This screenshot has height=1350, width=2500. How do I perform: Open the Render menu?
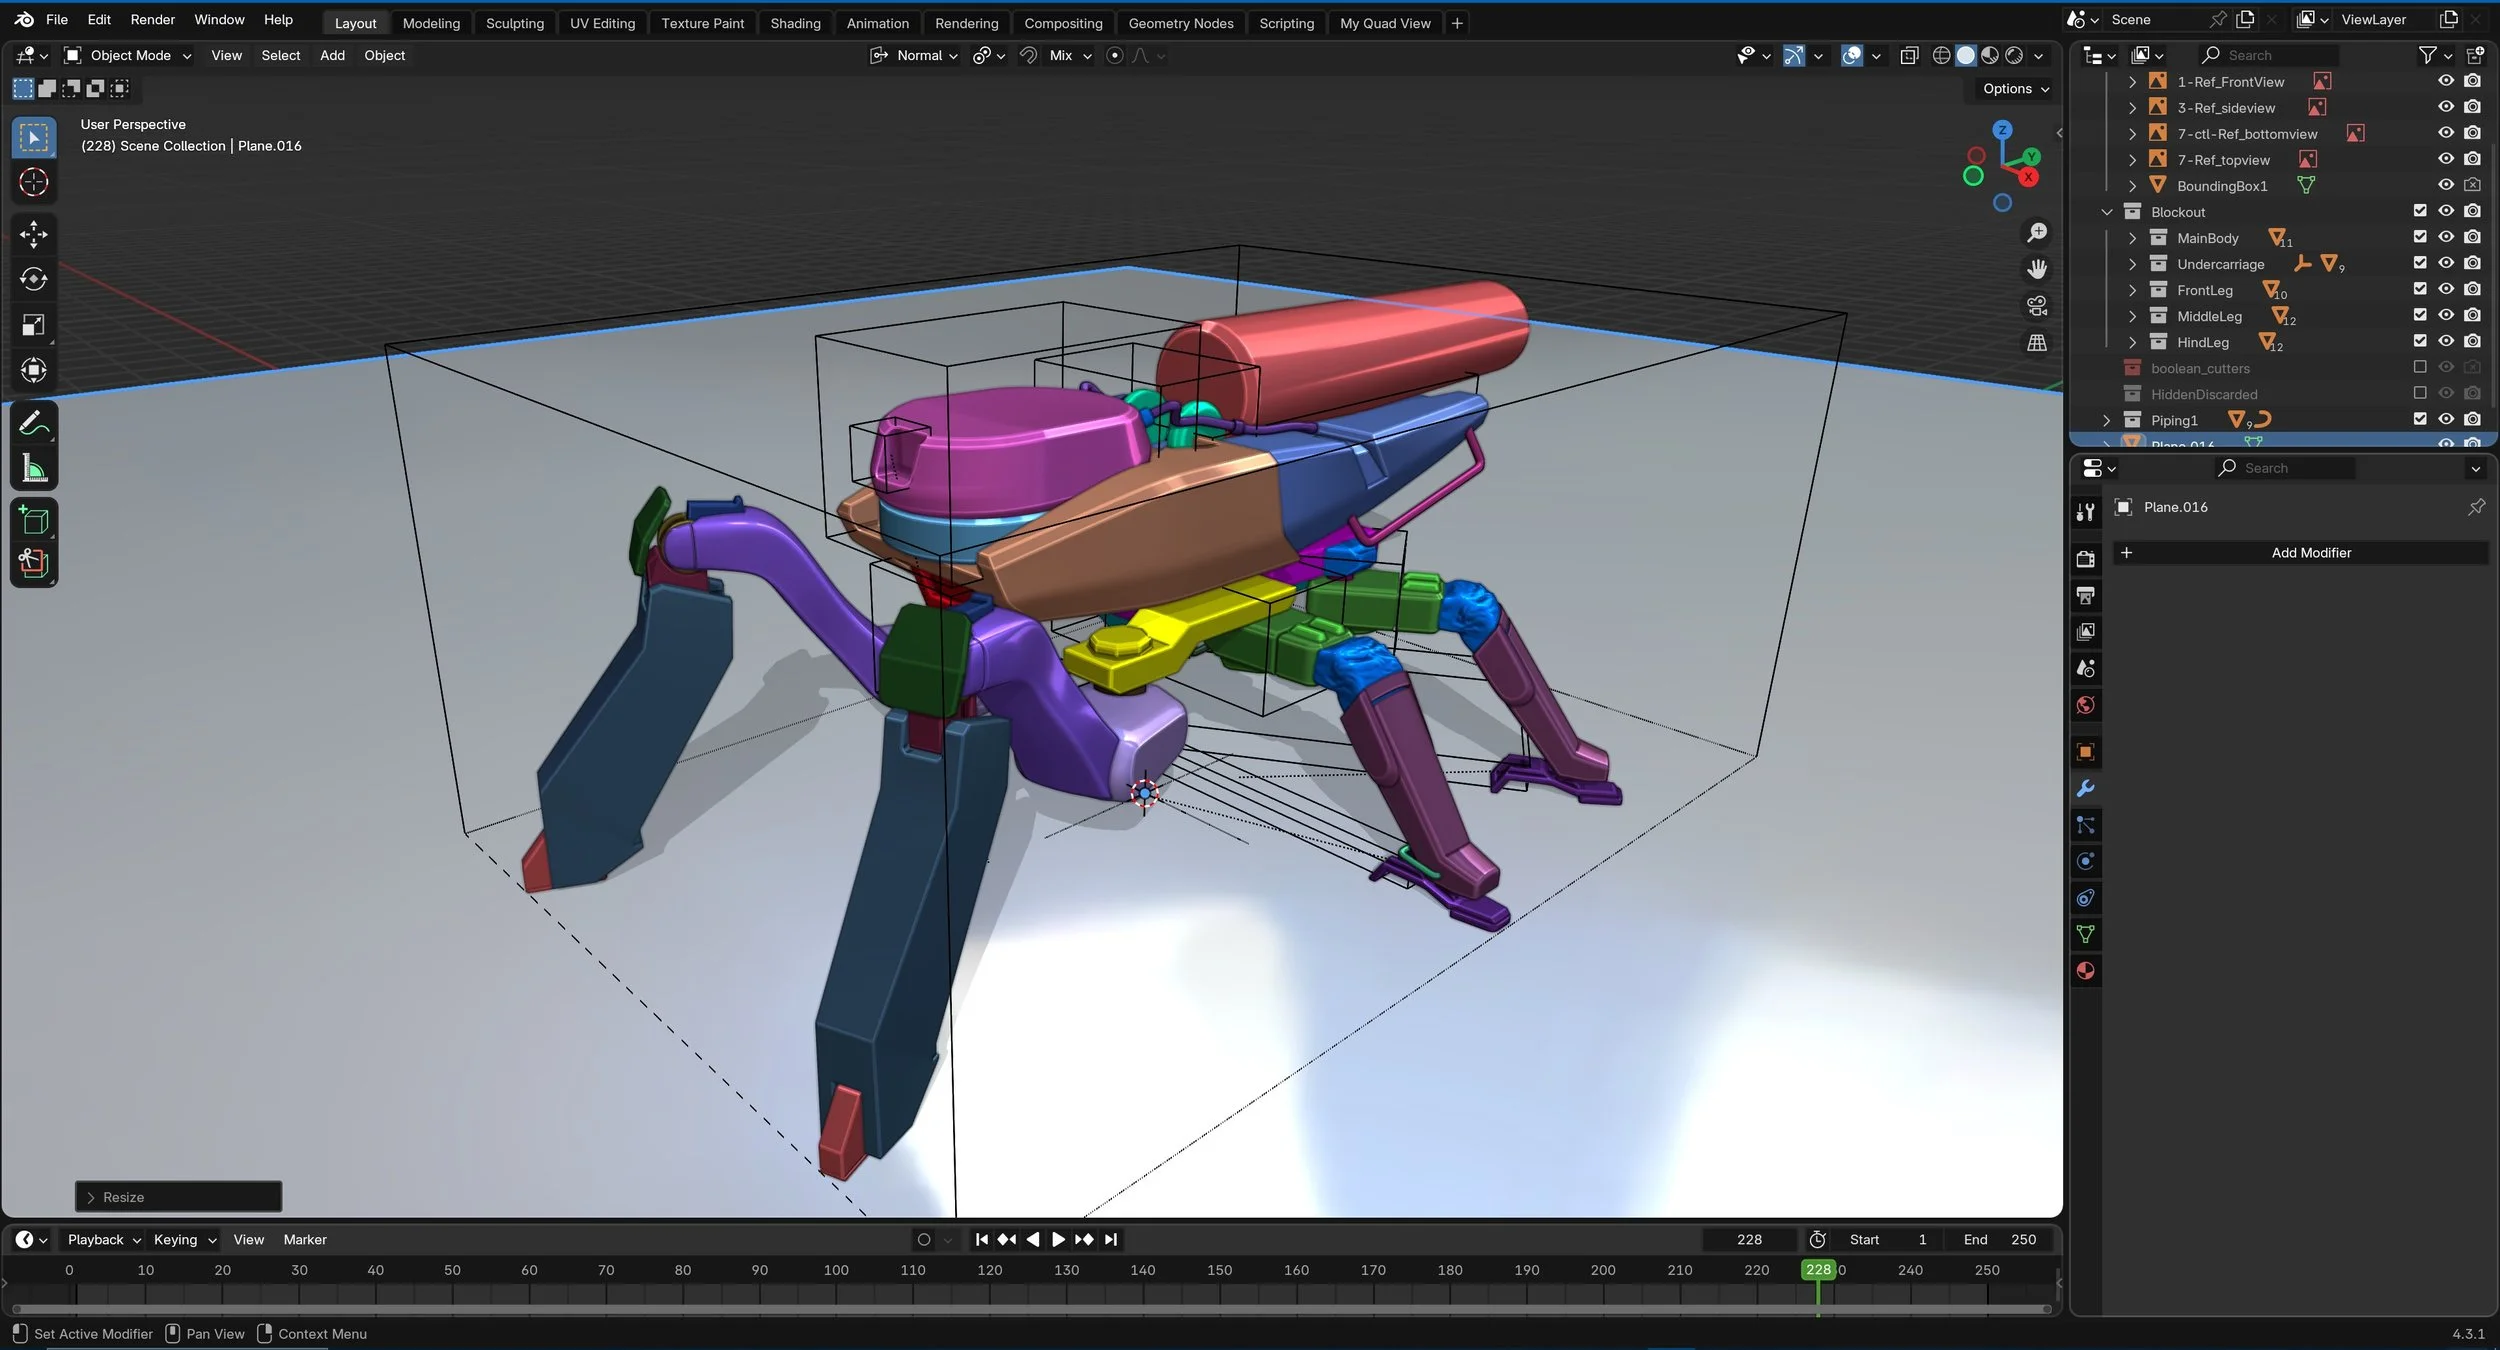(152, 20)
